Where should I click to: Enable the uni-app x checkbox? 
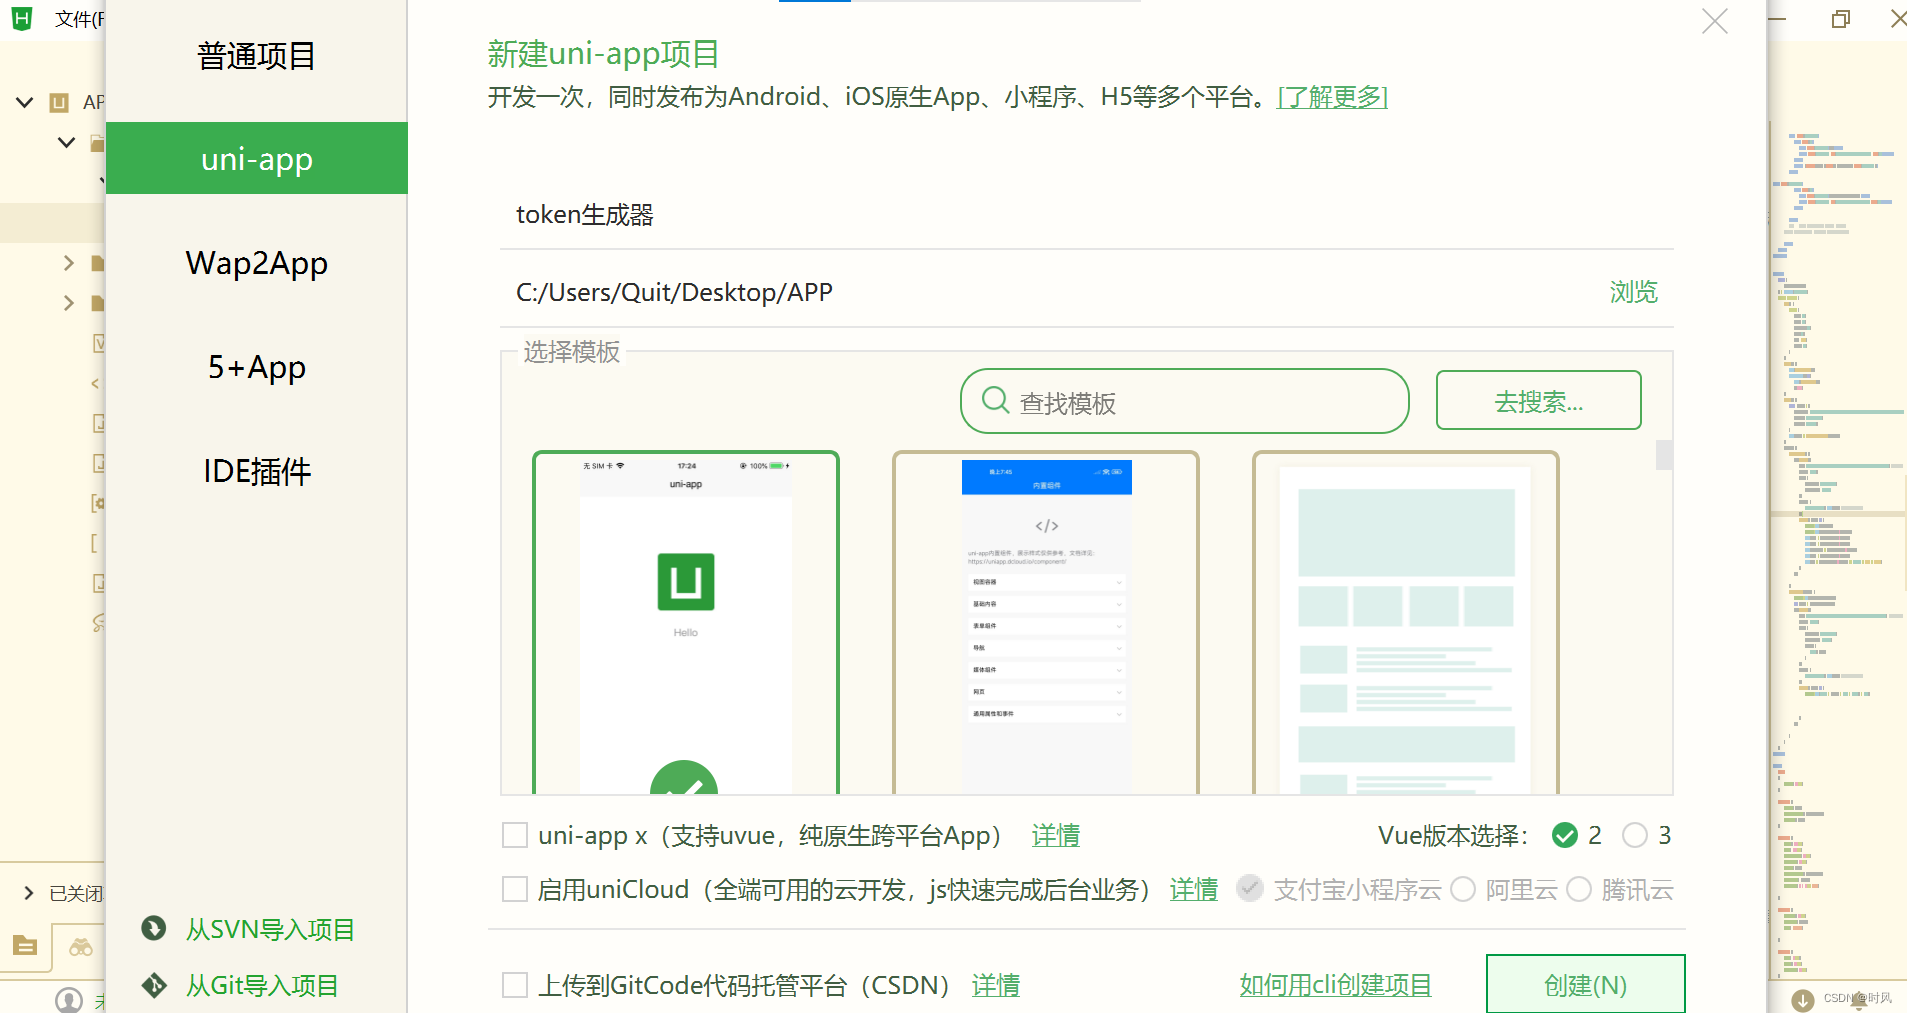pos(514,834)
